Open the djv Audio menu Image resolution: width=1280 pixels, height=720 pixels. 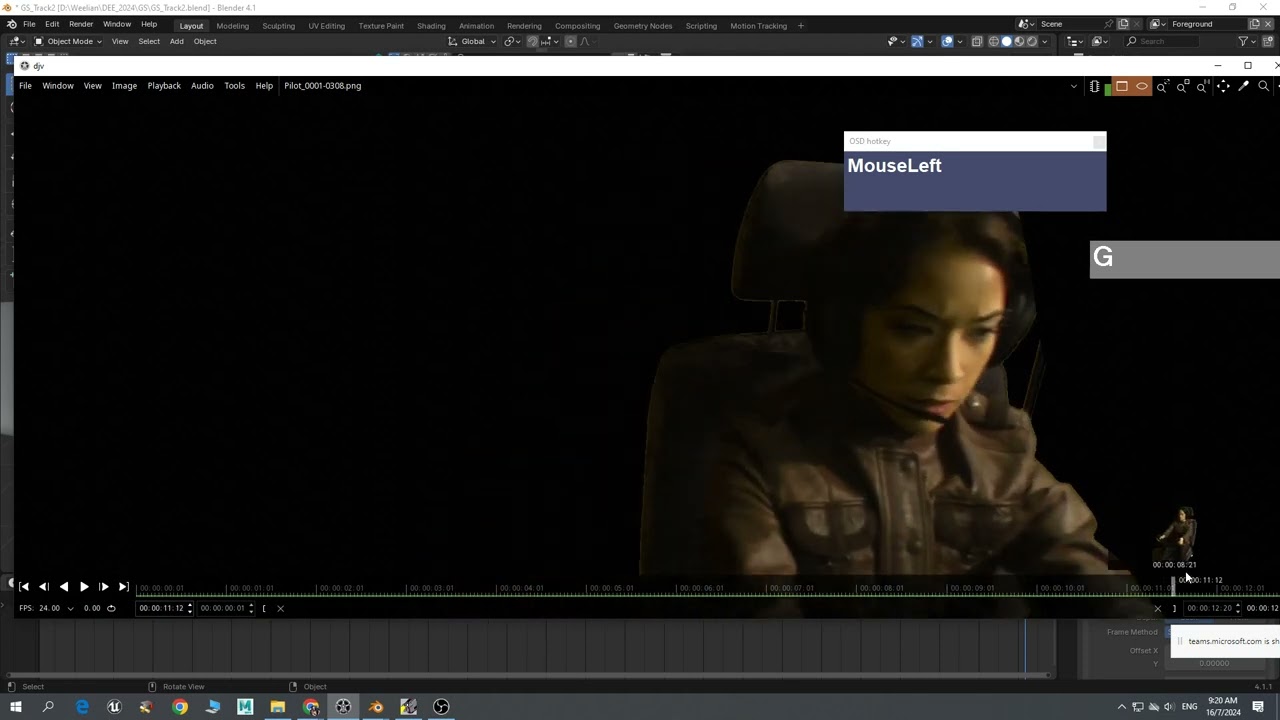pos(202,86)
